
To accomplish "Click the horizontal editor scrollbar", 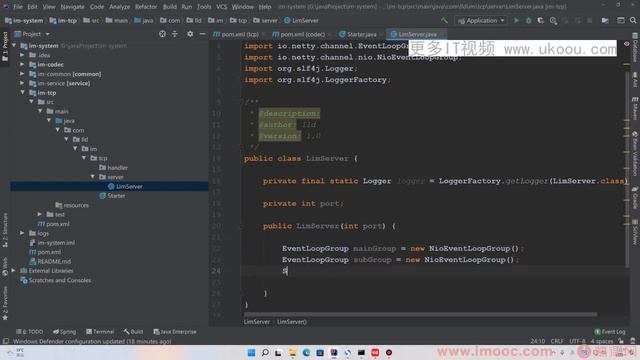I will pos(420,314).
